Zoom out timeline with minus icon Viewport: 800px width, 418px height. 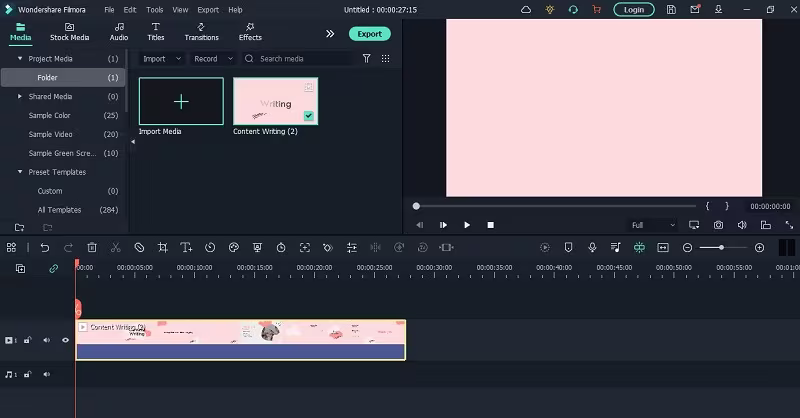coord(687,248)
